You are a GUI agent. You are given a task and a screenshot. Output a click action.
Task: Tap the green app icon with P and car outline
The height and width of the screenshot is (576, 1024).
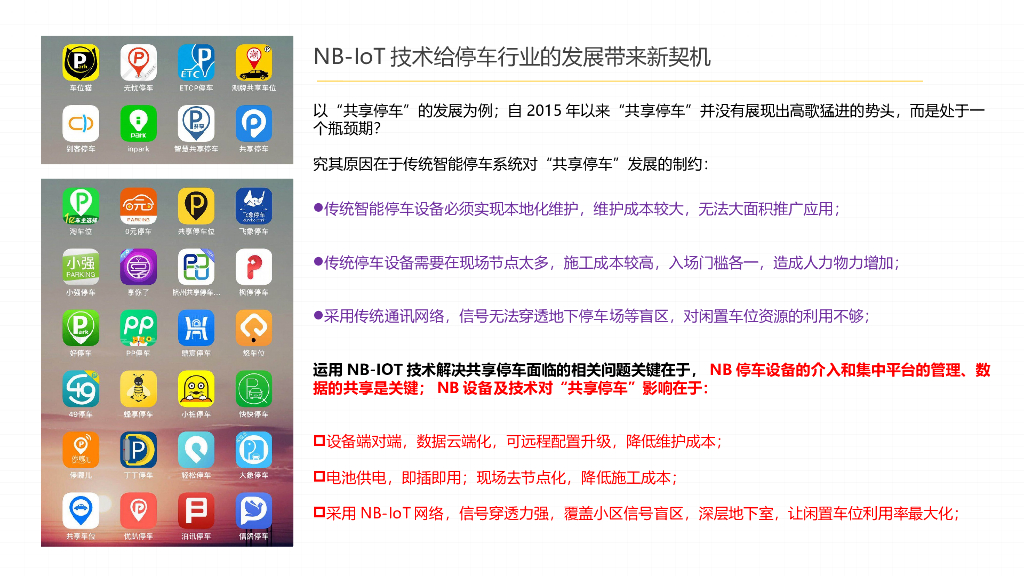pyautogui.click(x=254, y=389)
